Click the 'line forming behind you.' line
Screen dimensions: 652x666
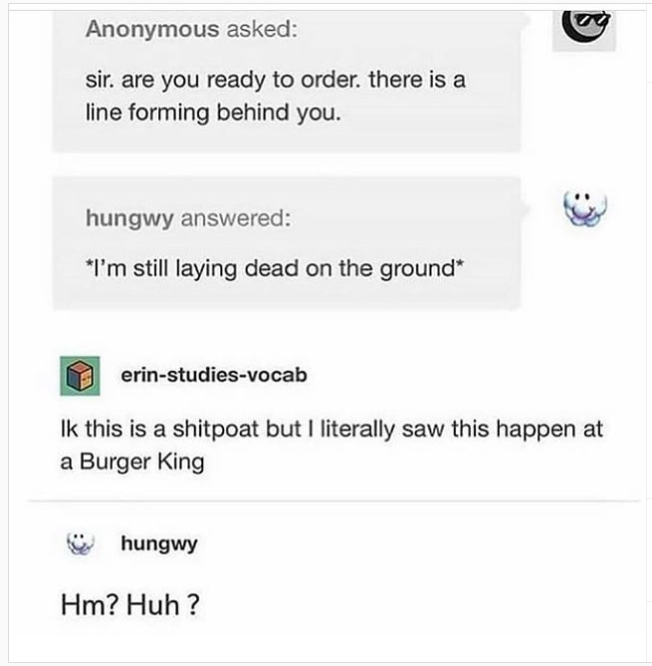[x=213, y=113]
